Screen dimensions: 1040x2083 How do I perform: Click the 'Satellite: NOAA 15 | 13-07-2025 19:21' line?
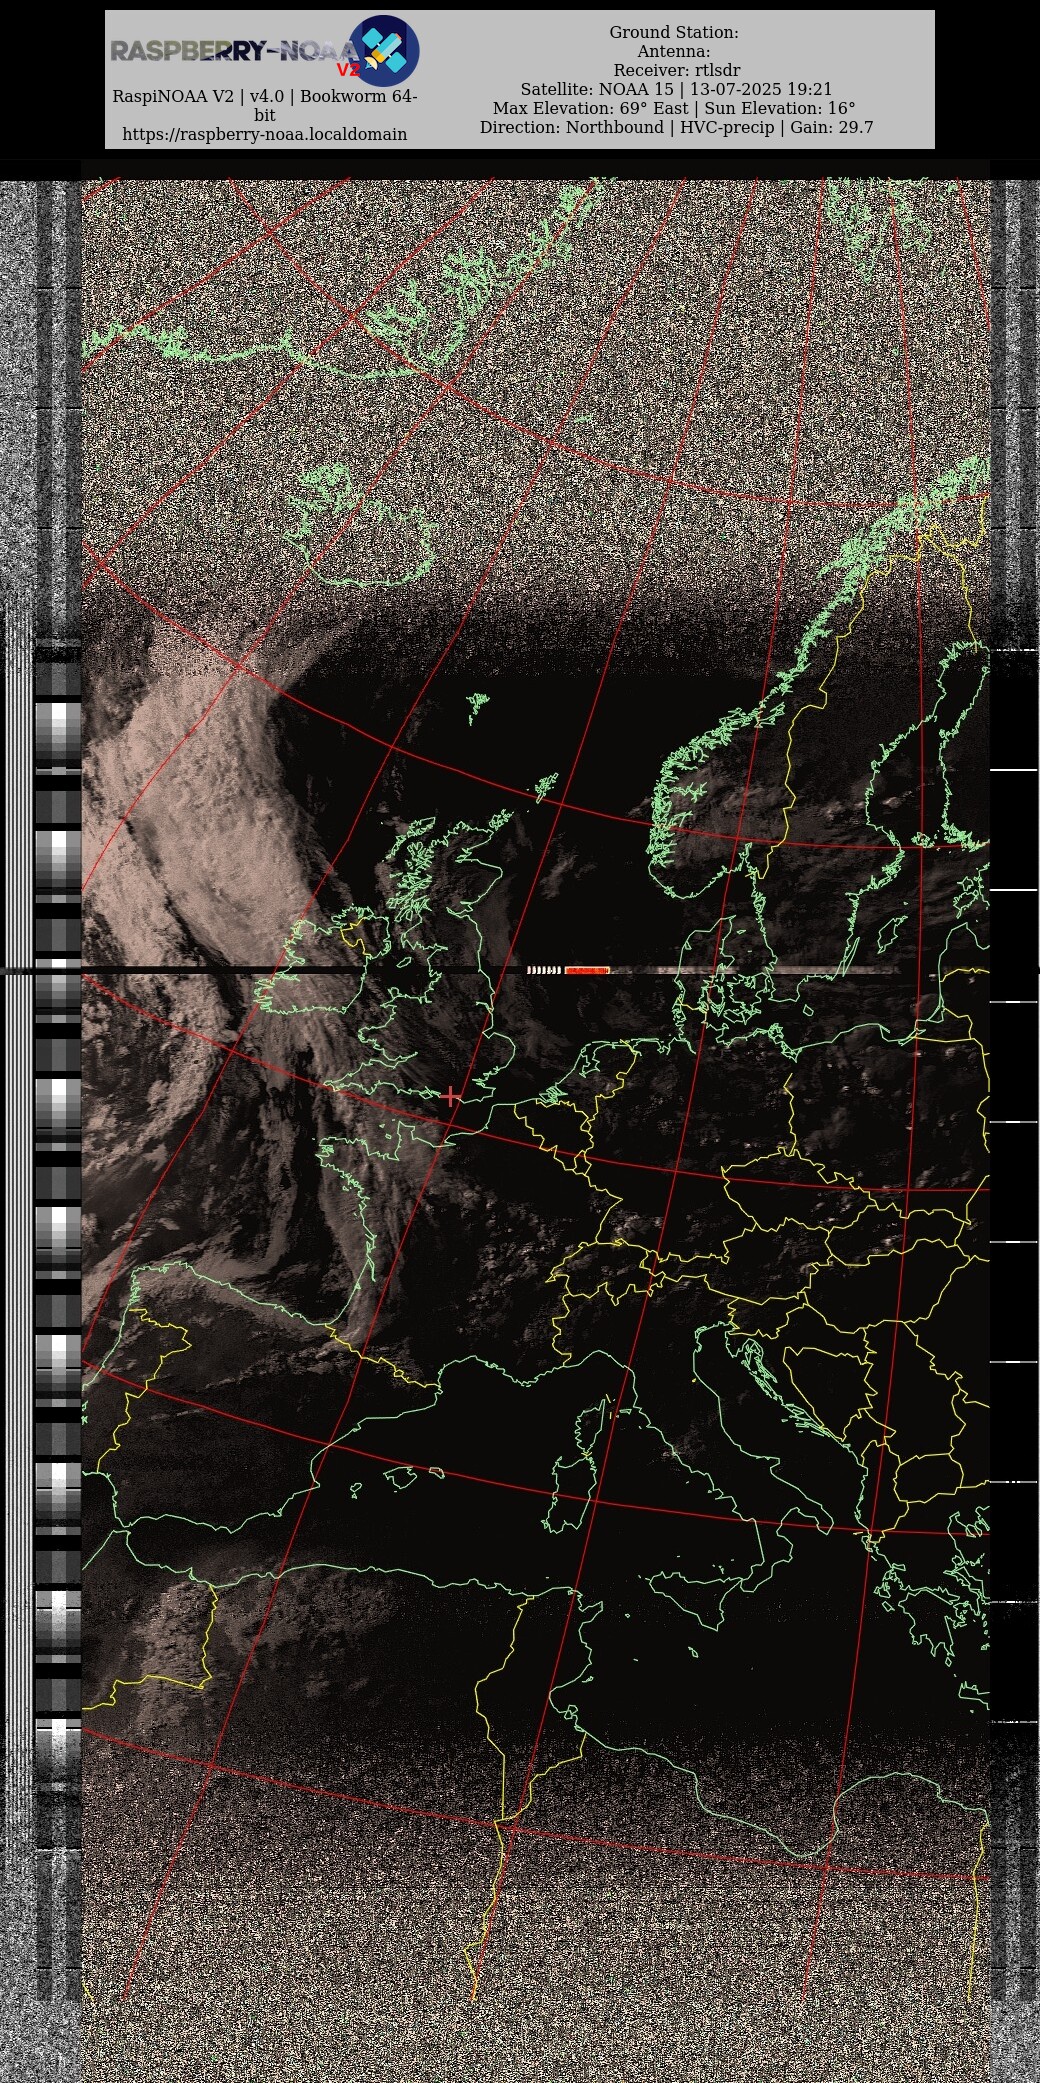pos(676,90)
